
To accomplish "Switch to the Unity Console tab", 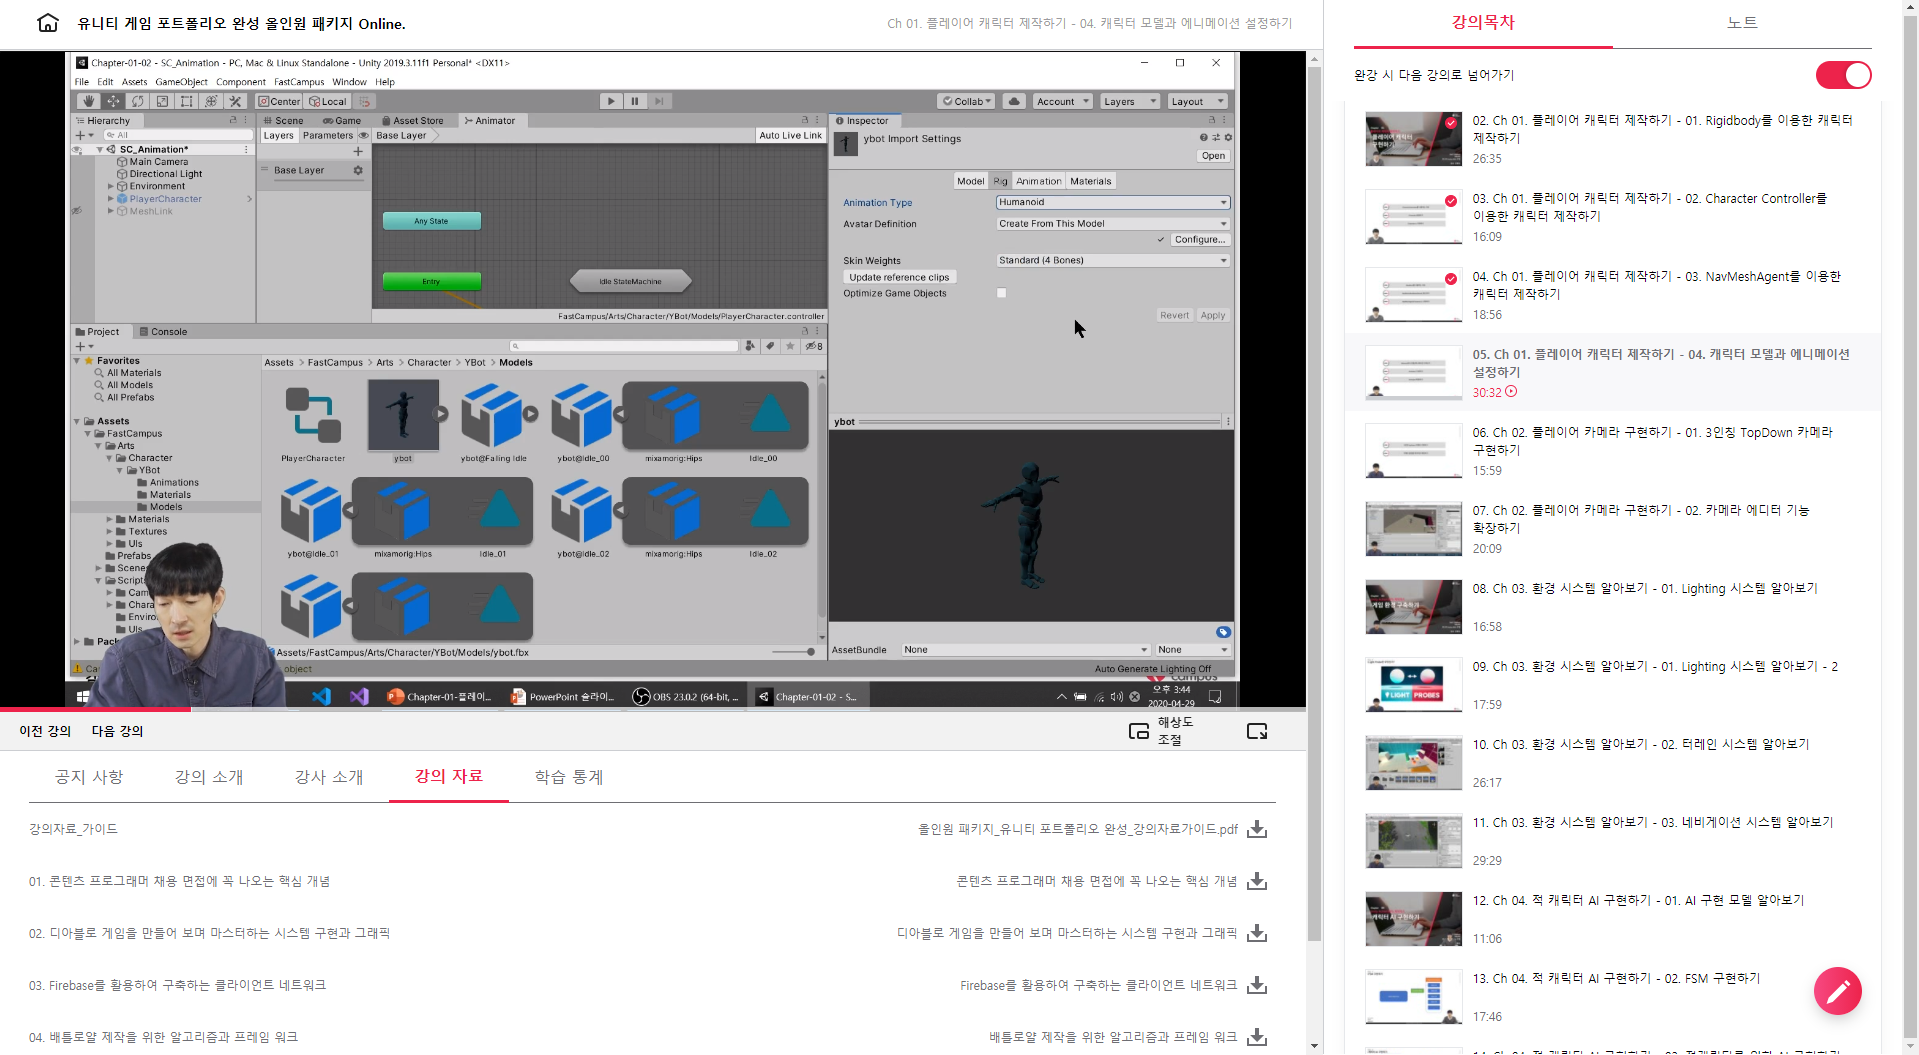I will tap(163, 332).
